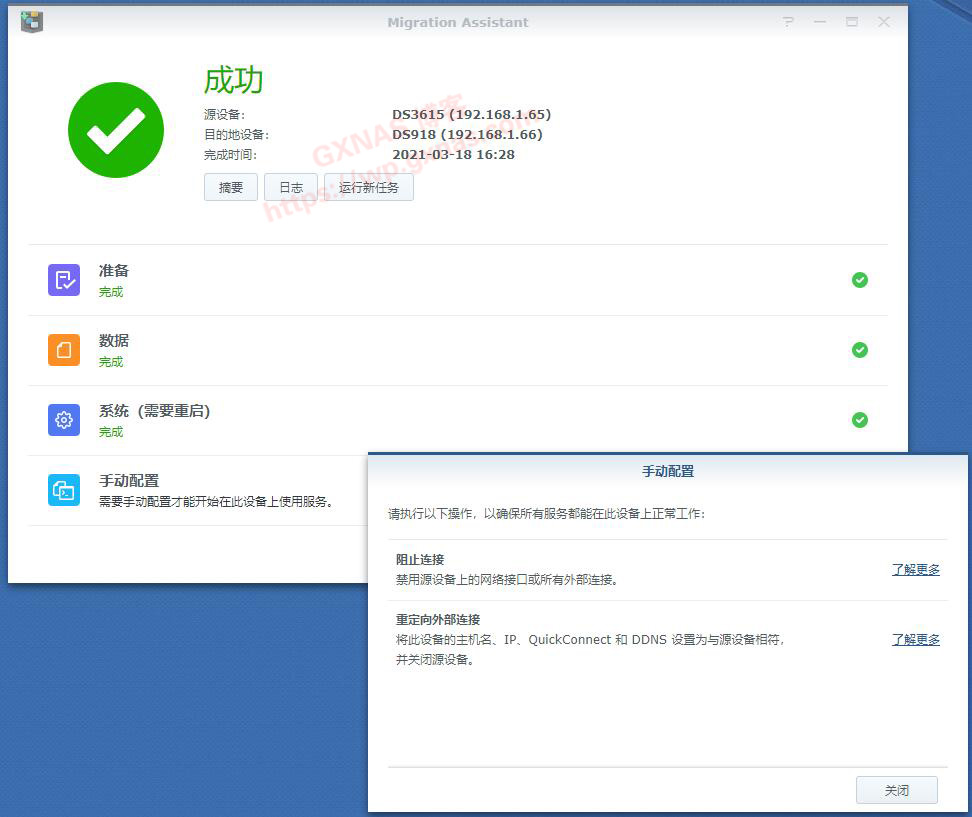Select the 数据 row title
Viewport: 972px width, 817px height.
(113, 341)
